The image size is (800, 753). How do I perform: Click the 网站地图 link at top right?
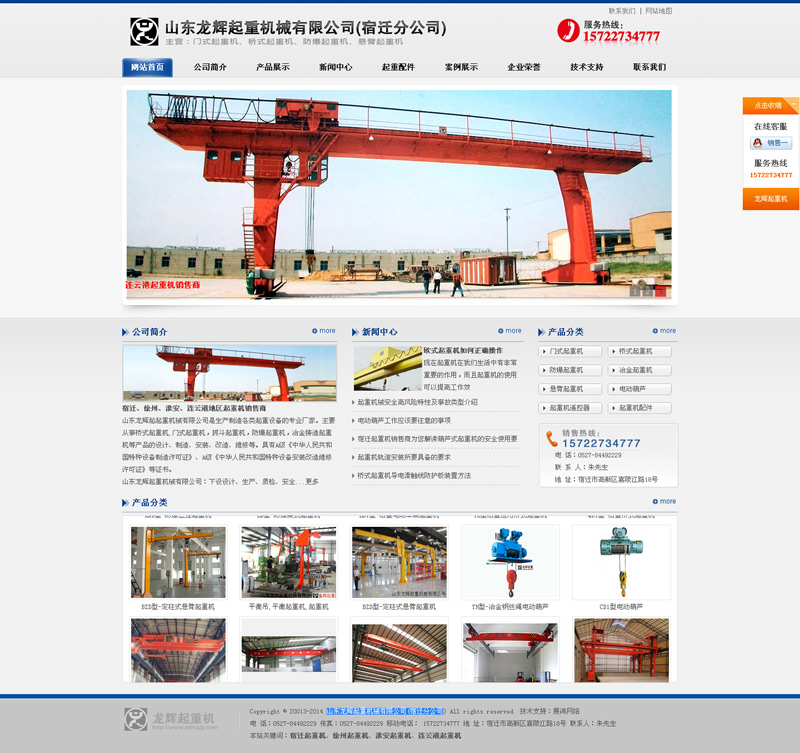[658, 10]
